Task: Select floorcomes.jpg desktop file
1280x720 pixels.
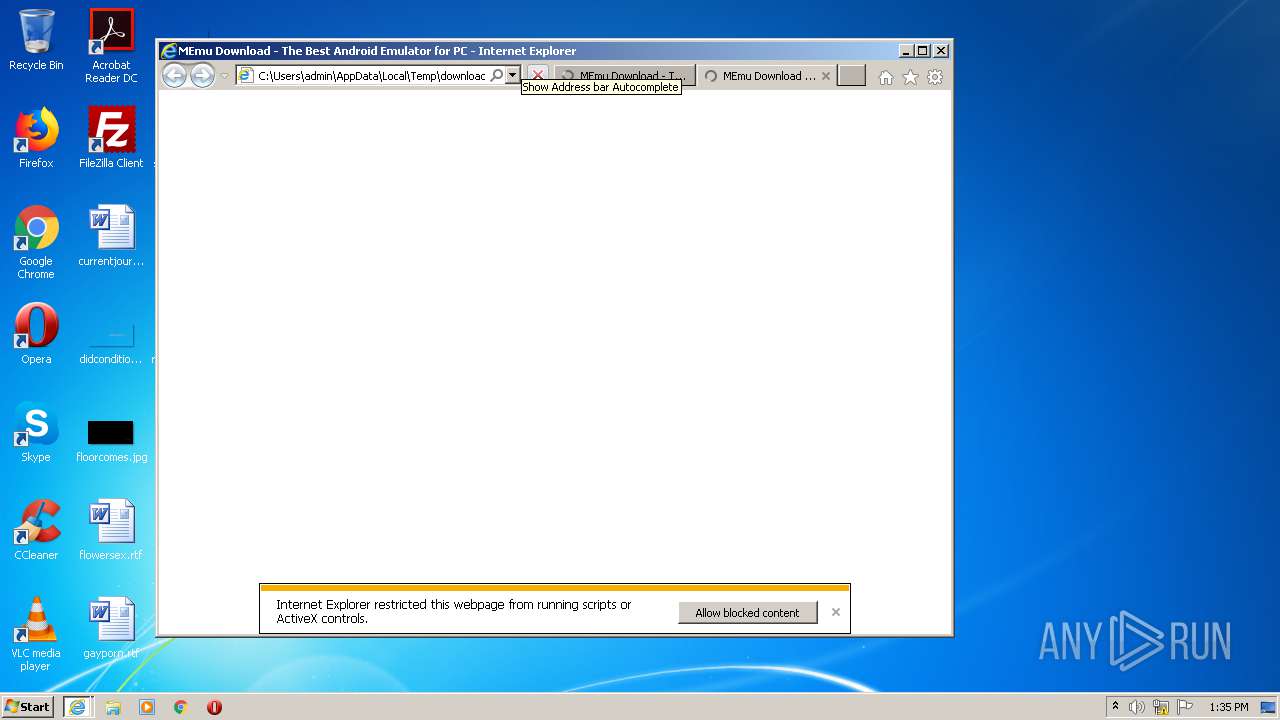Action: tap(111, 439)
